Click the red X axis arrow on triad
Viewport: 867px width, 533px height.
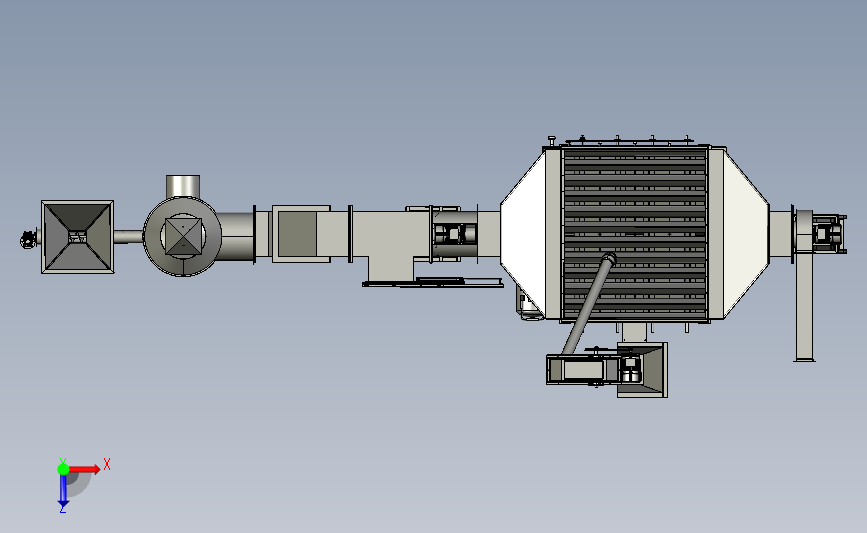click(85, 469)
